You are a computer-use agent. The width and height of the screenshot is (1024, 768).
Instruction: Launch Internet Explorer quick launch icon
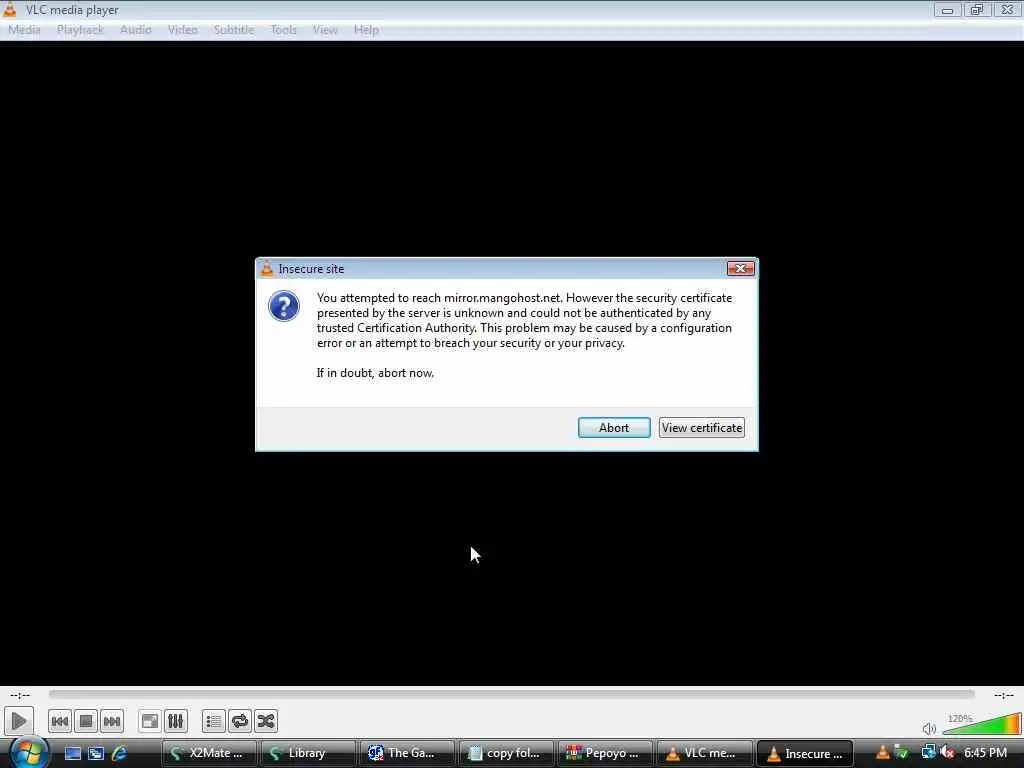pos(120,753)
